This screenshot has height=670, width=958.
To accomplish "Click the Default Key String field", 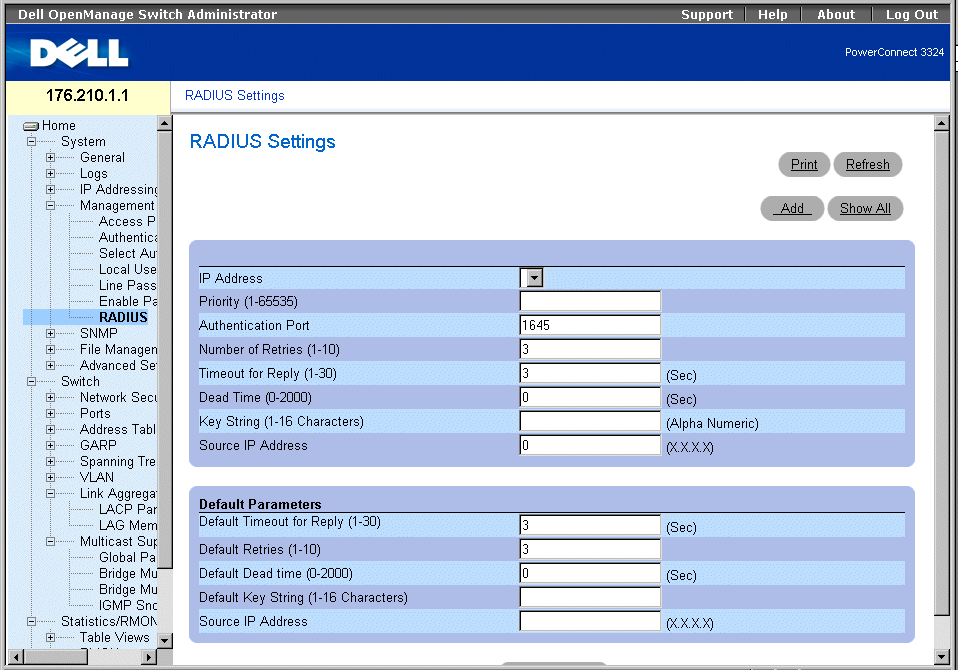I will 590,597.
